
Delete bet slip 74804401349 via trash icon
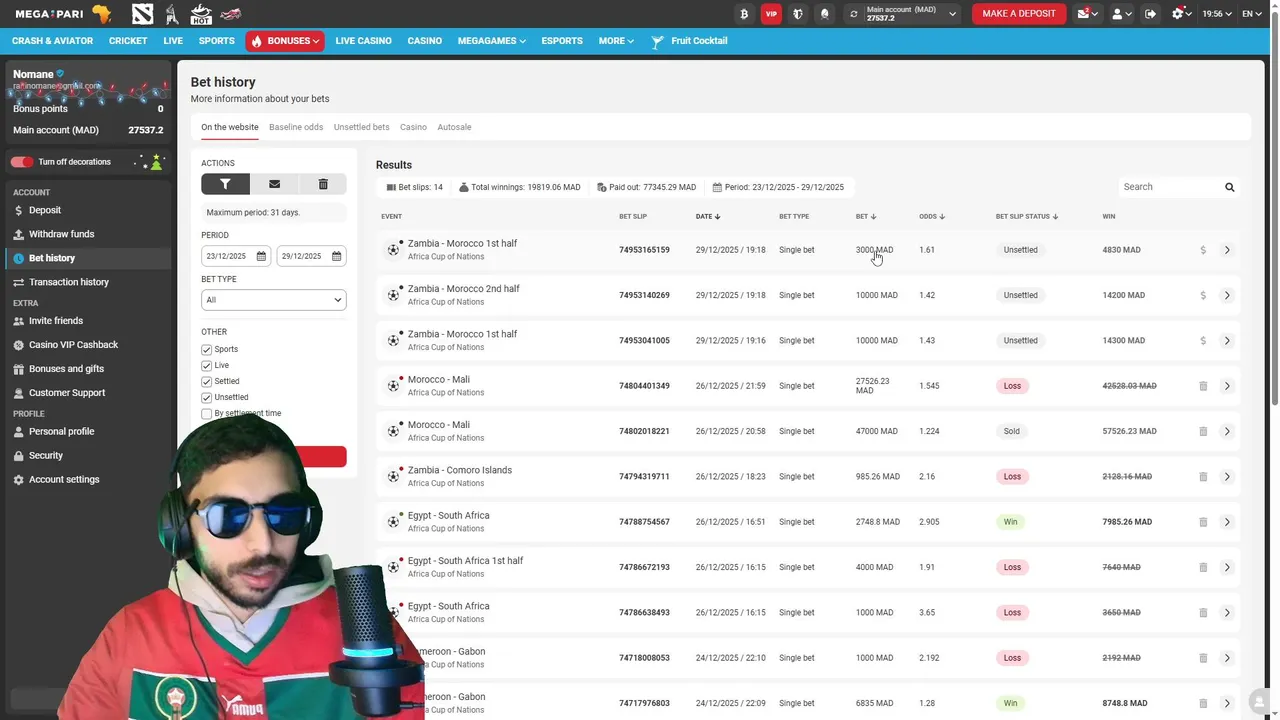click(1203, 386)
